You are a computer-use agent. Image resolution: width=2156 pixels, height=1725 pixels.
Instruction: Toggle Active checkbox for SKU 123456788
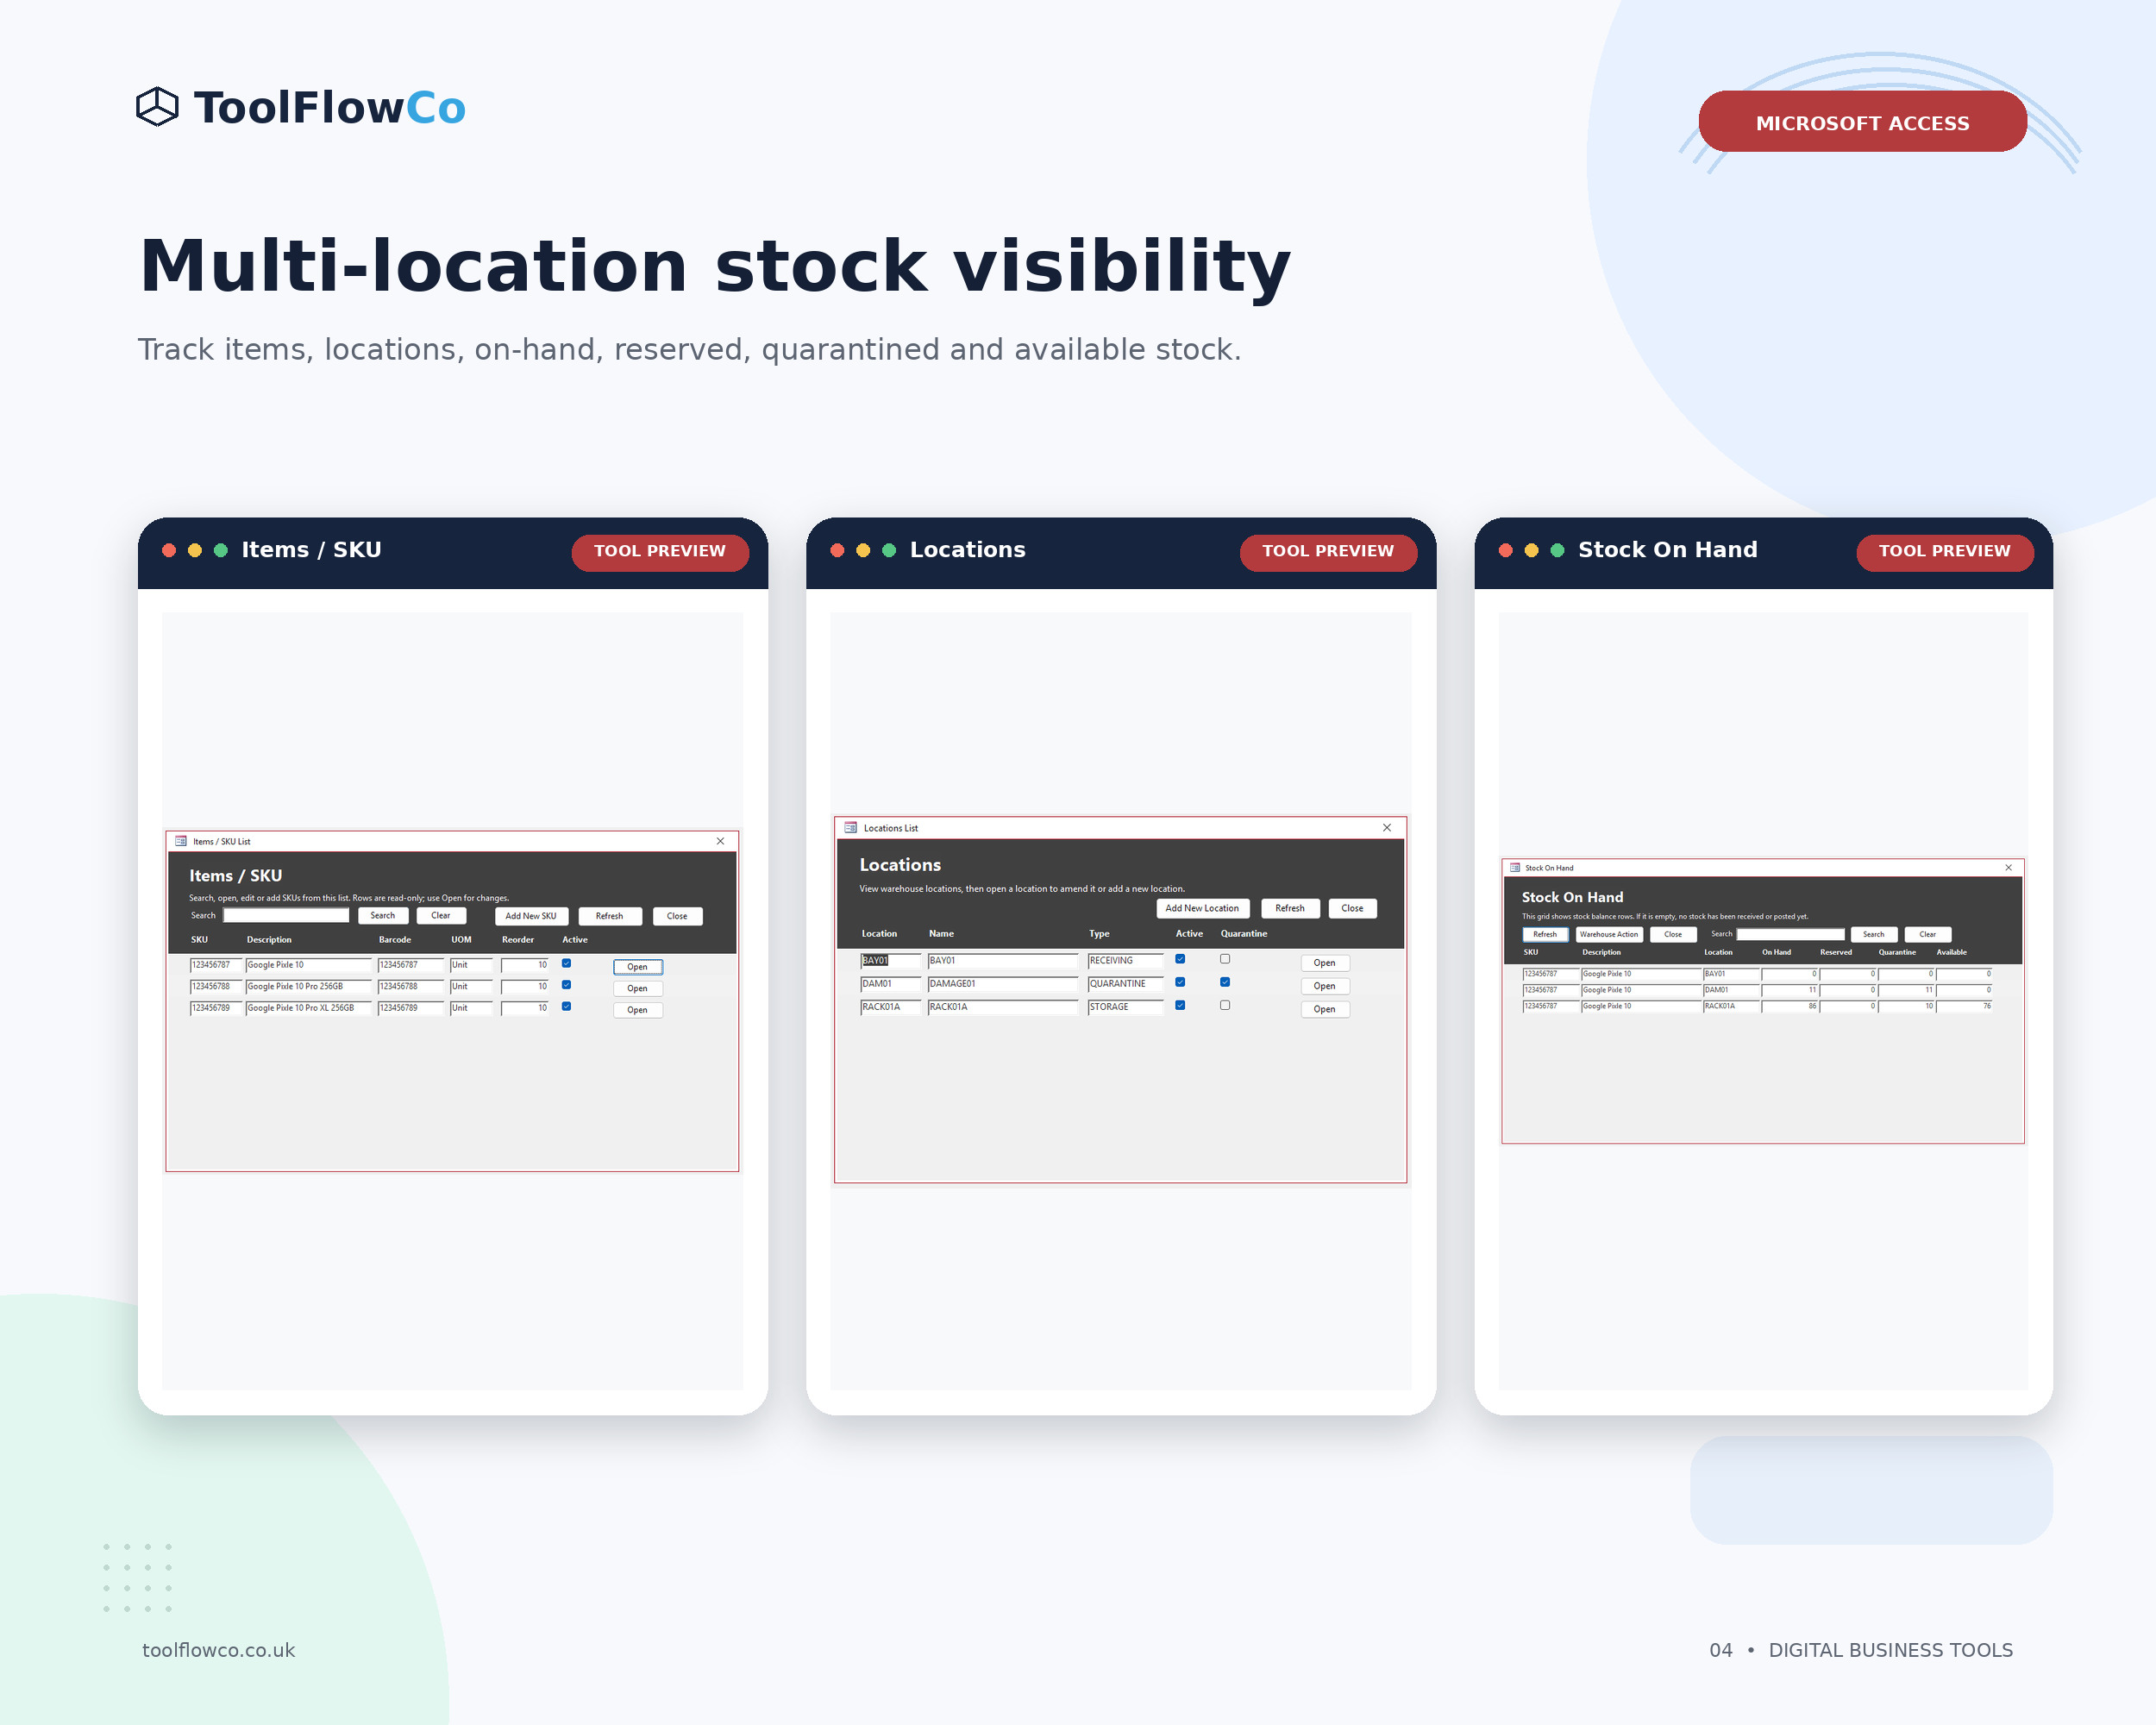566,985
